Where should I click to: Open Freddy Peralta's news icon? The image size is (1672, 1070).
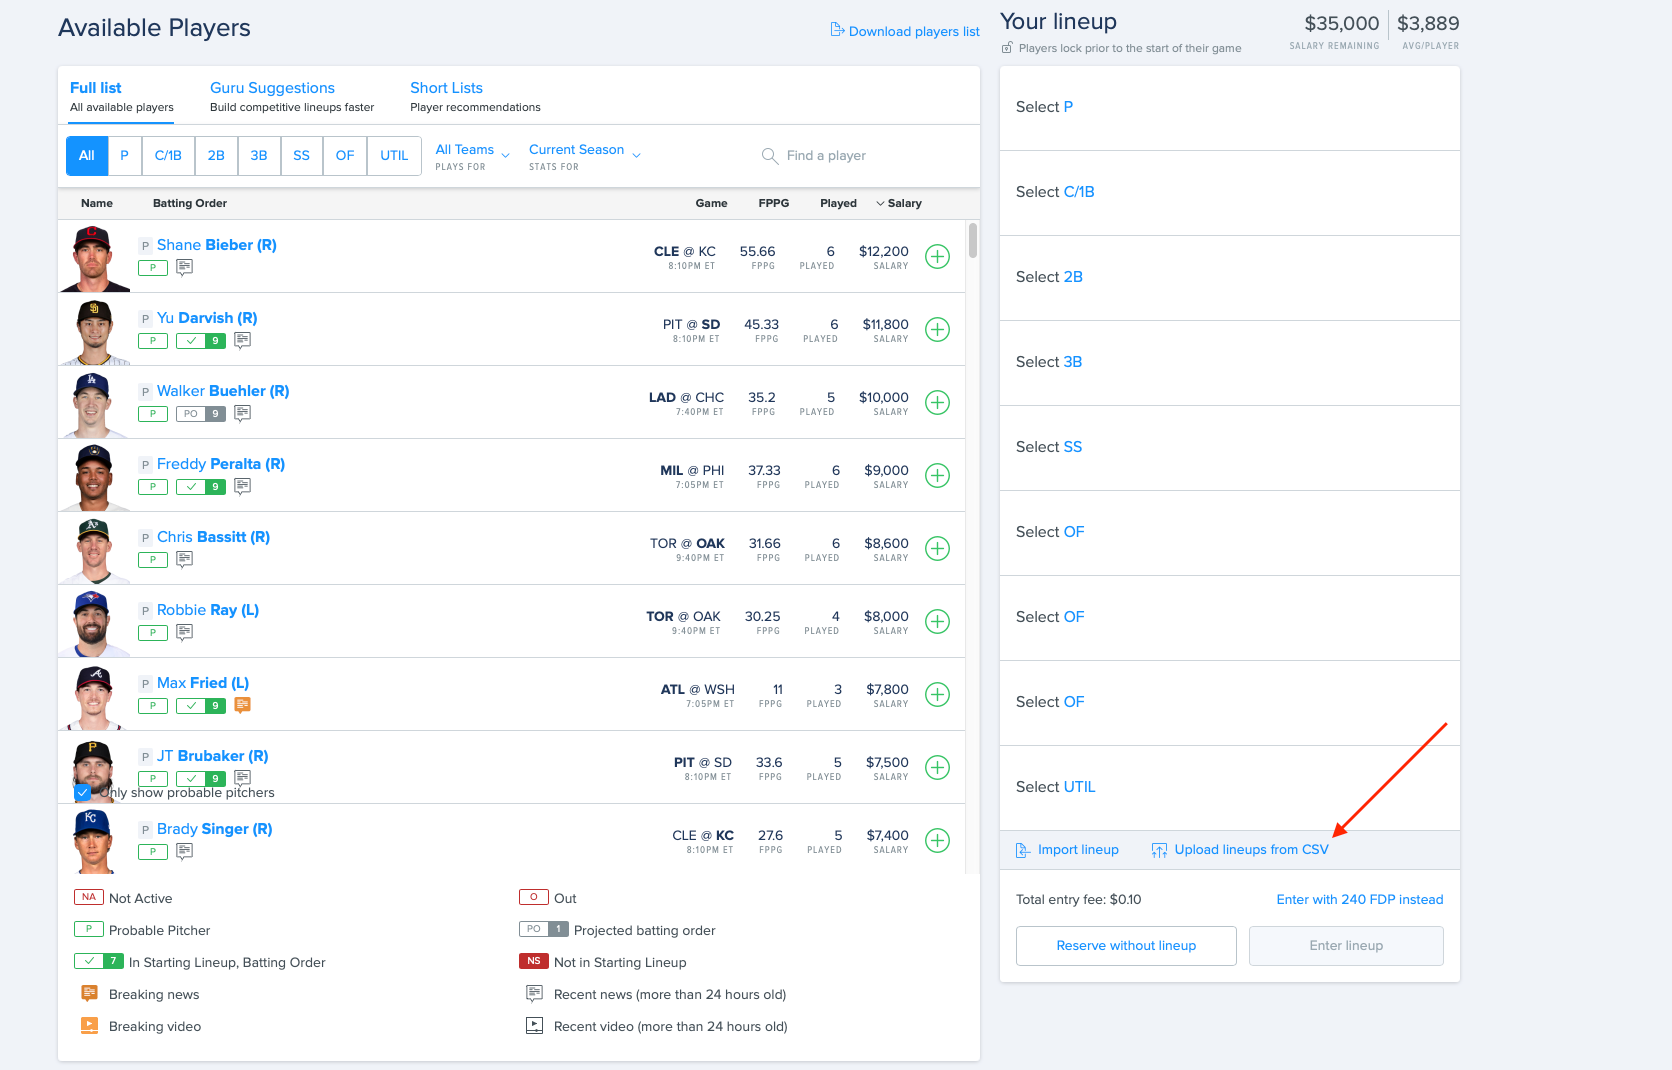pos(242,486)
